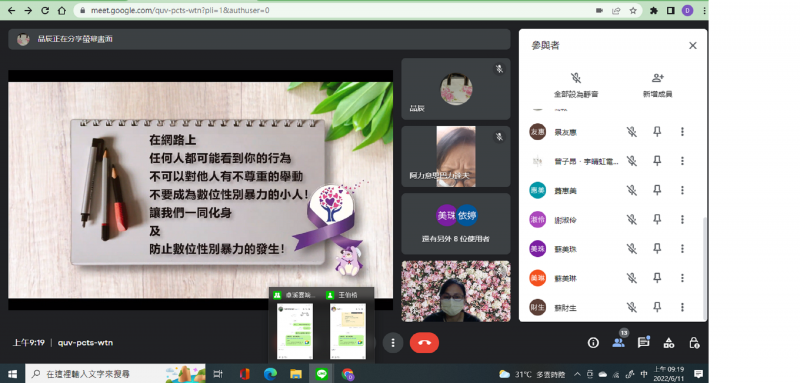Bookmark this page with the star icon
This screenshot has width=800, height=383.
pyautogui.click(x=633, y=10)
